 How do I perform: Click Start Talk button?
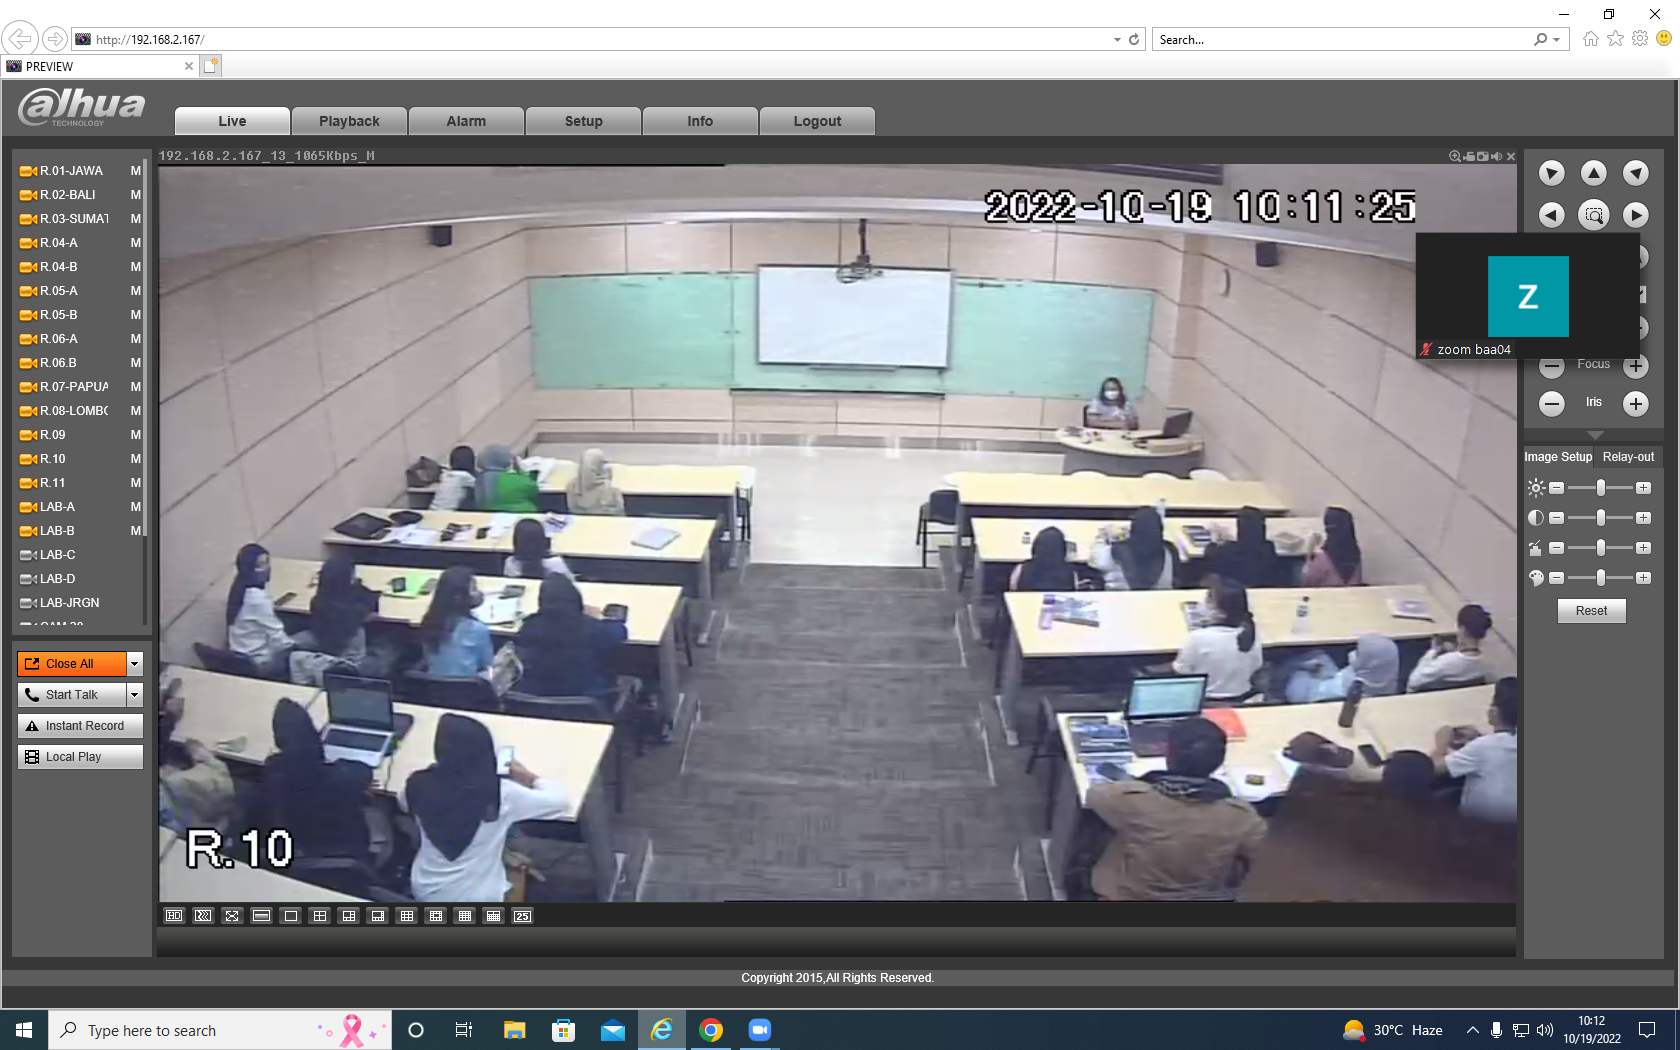pyautogui.click(x=72, y=695)
